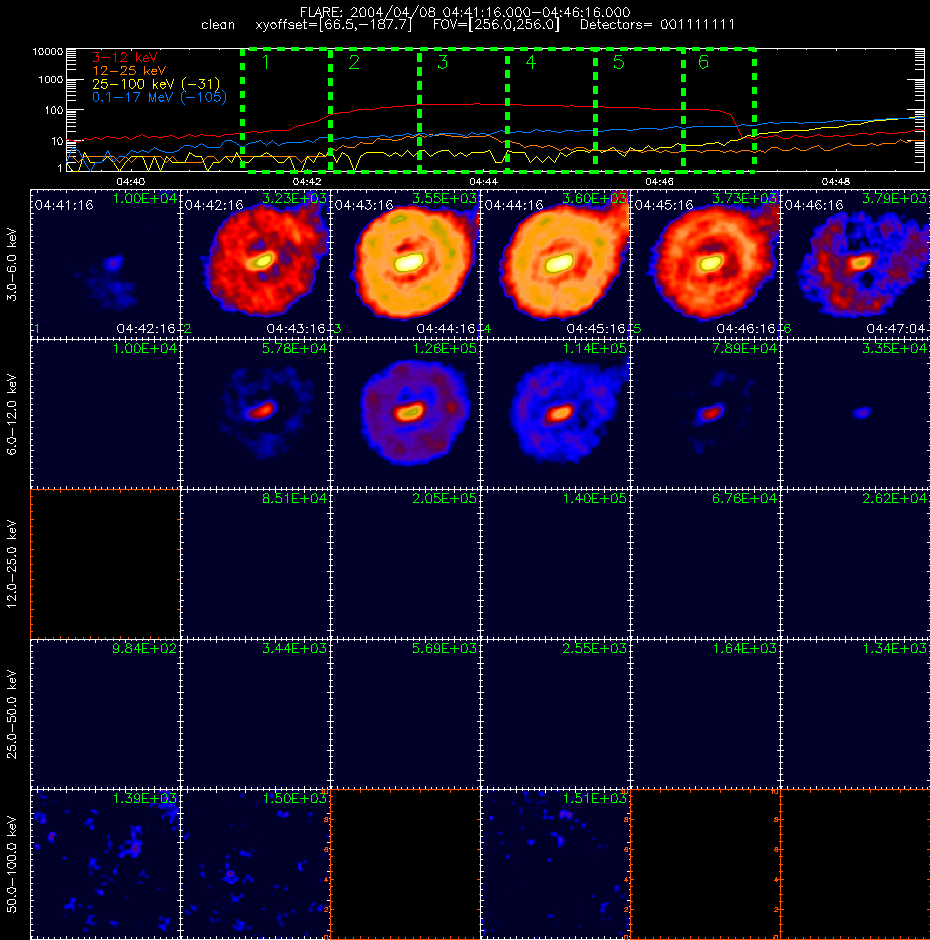Image resolution: width=930 pixels, height=940 pixels.
Task: Click interval number 2 in the lightcurve
Action: point(354,62)
